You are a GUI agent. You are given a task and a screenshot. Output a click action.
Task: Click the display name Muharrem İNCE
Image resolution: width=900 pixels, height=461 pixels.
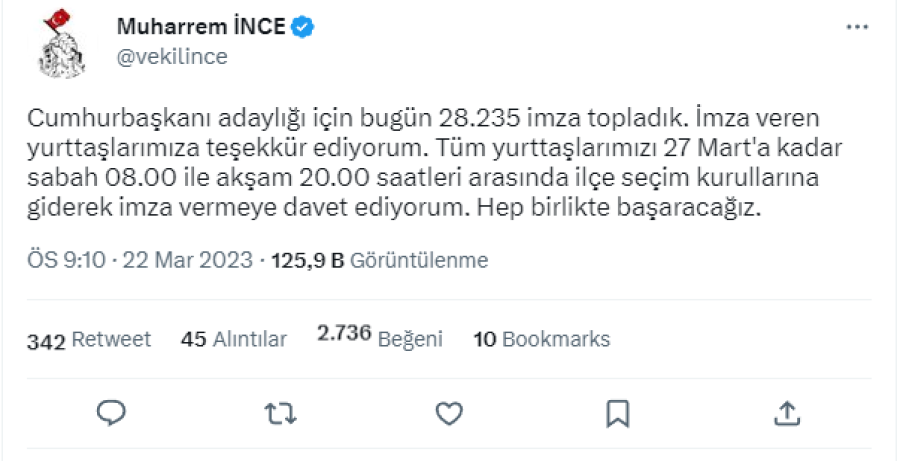click(x=200, y=27)
